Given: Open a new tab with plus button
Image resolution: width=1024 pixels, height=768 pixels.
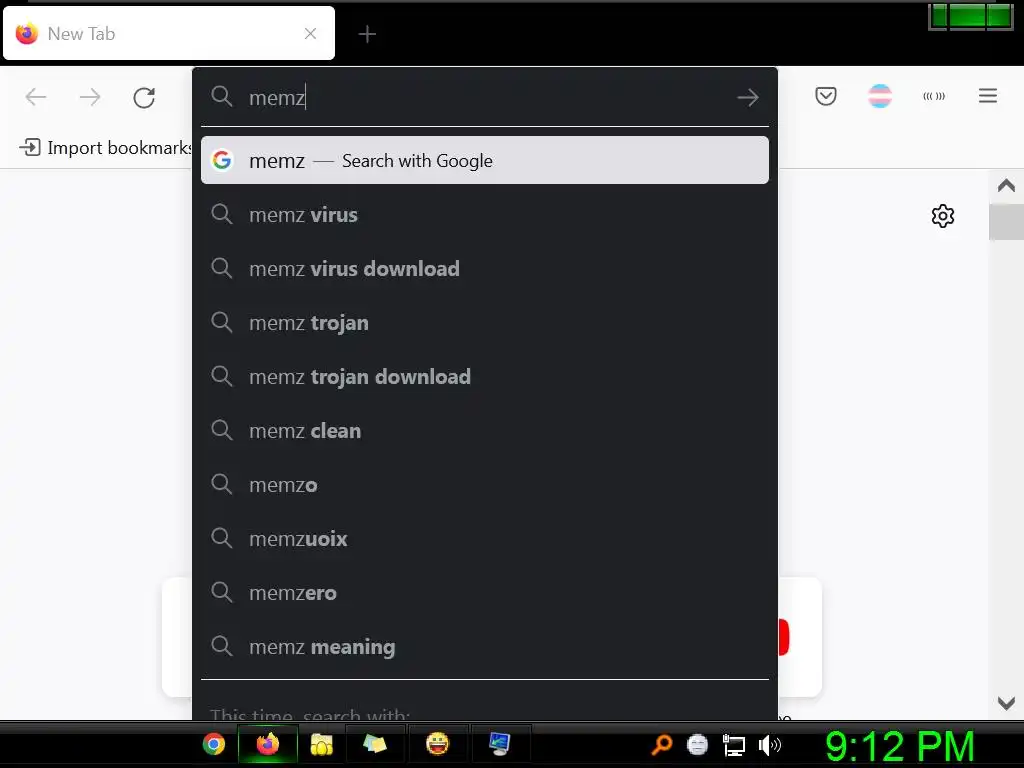Looking at the screenshot, I should [x=367, y=34].
